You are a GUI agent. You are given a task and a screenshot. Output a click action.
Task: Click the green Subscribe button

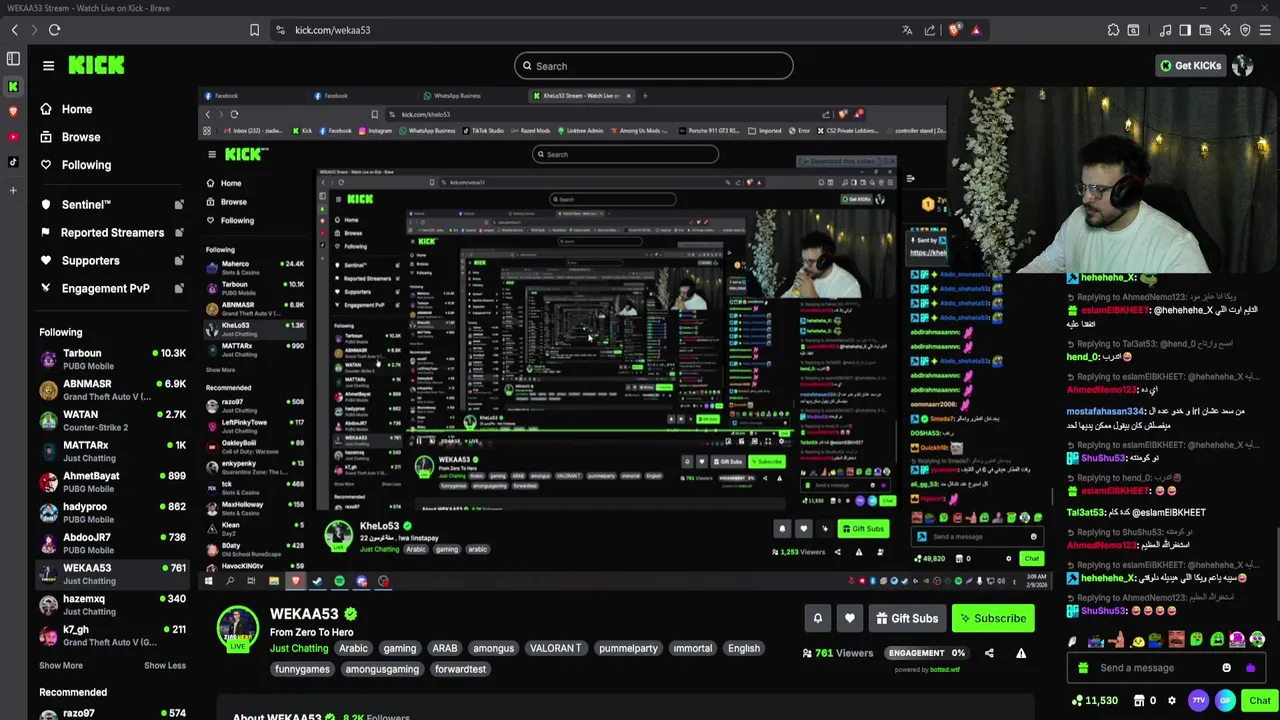993,619
